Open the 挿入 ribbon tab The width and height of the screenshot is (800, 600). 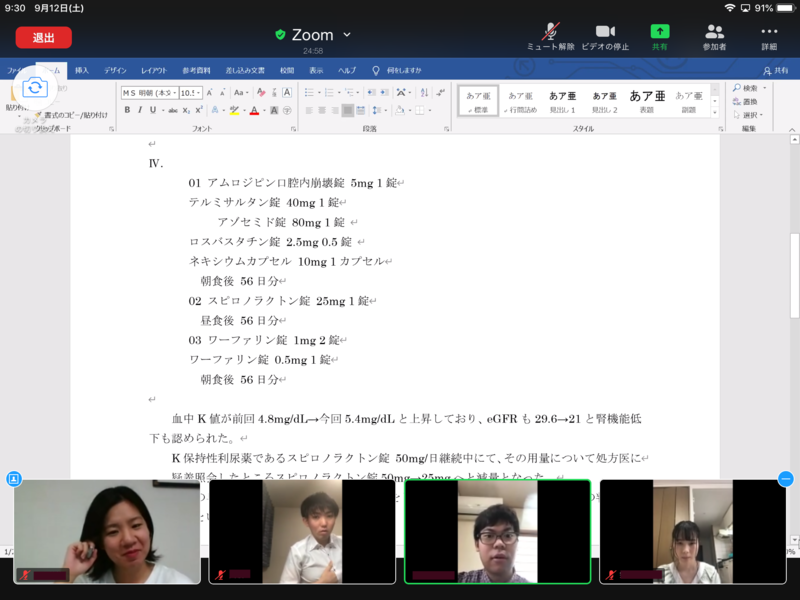(x=82, y=71)
